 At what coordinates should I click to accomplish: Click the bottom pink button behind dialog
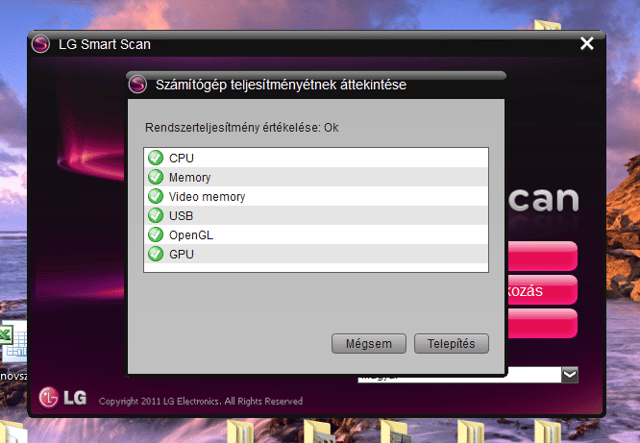click(542, 323)
